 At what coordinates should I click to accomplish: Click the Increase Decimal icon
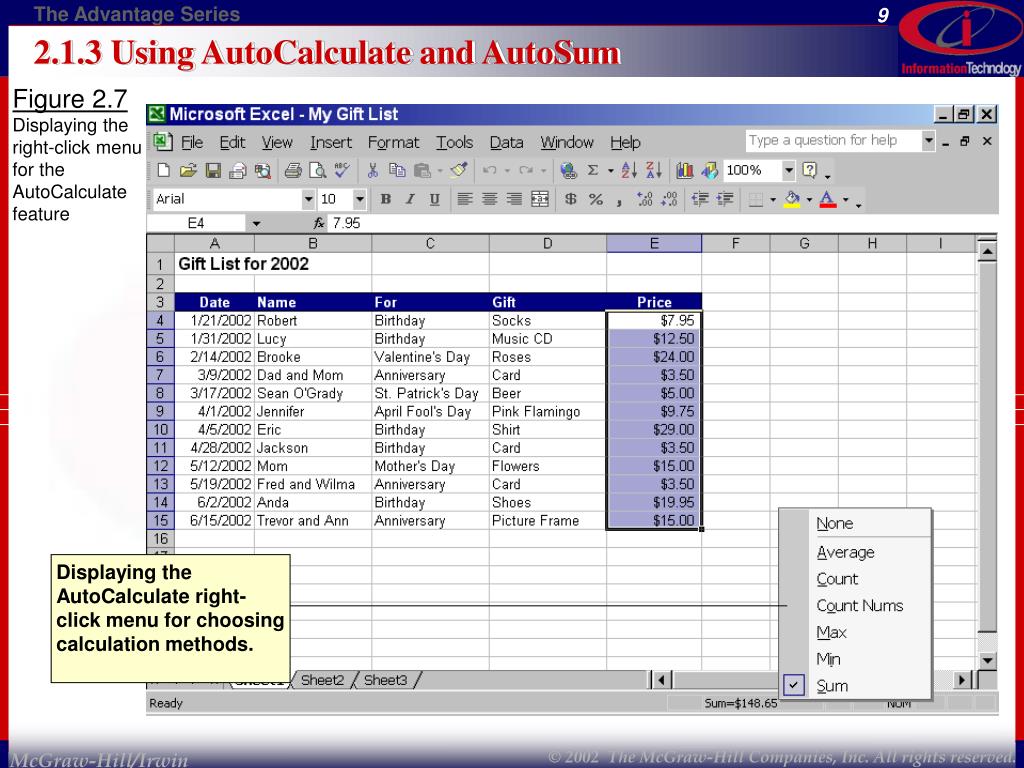(645, 199)
